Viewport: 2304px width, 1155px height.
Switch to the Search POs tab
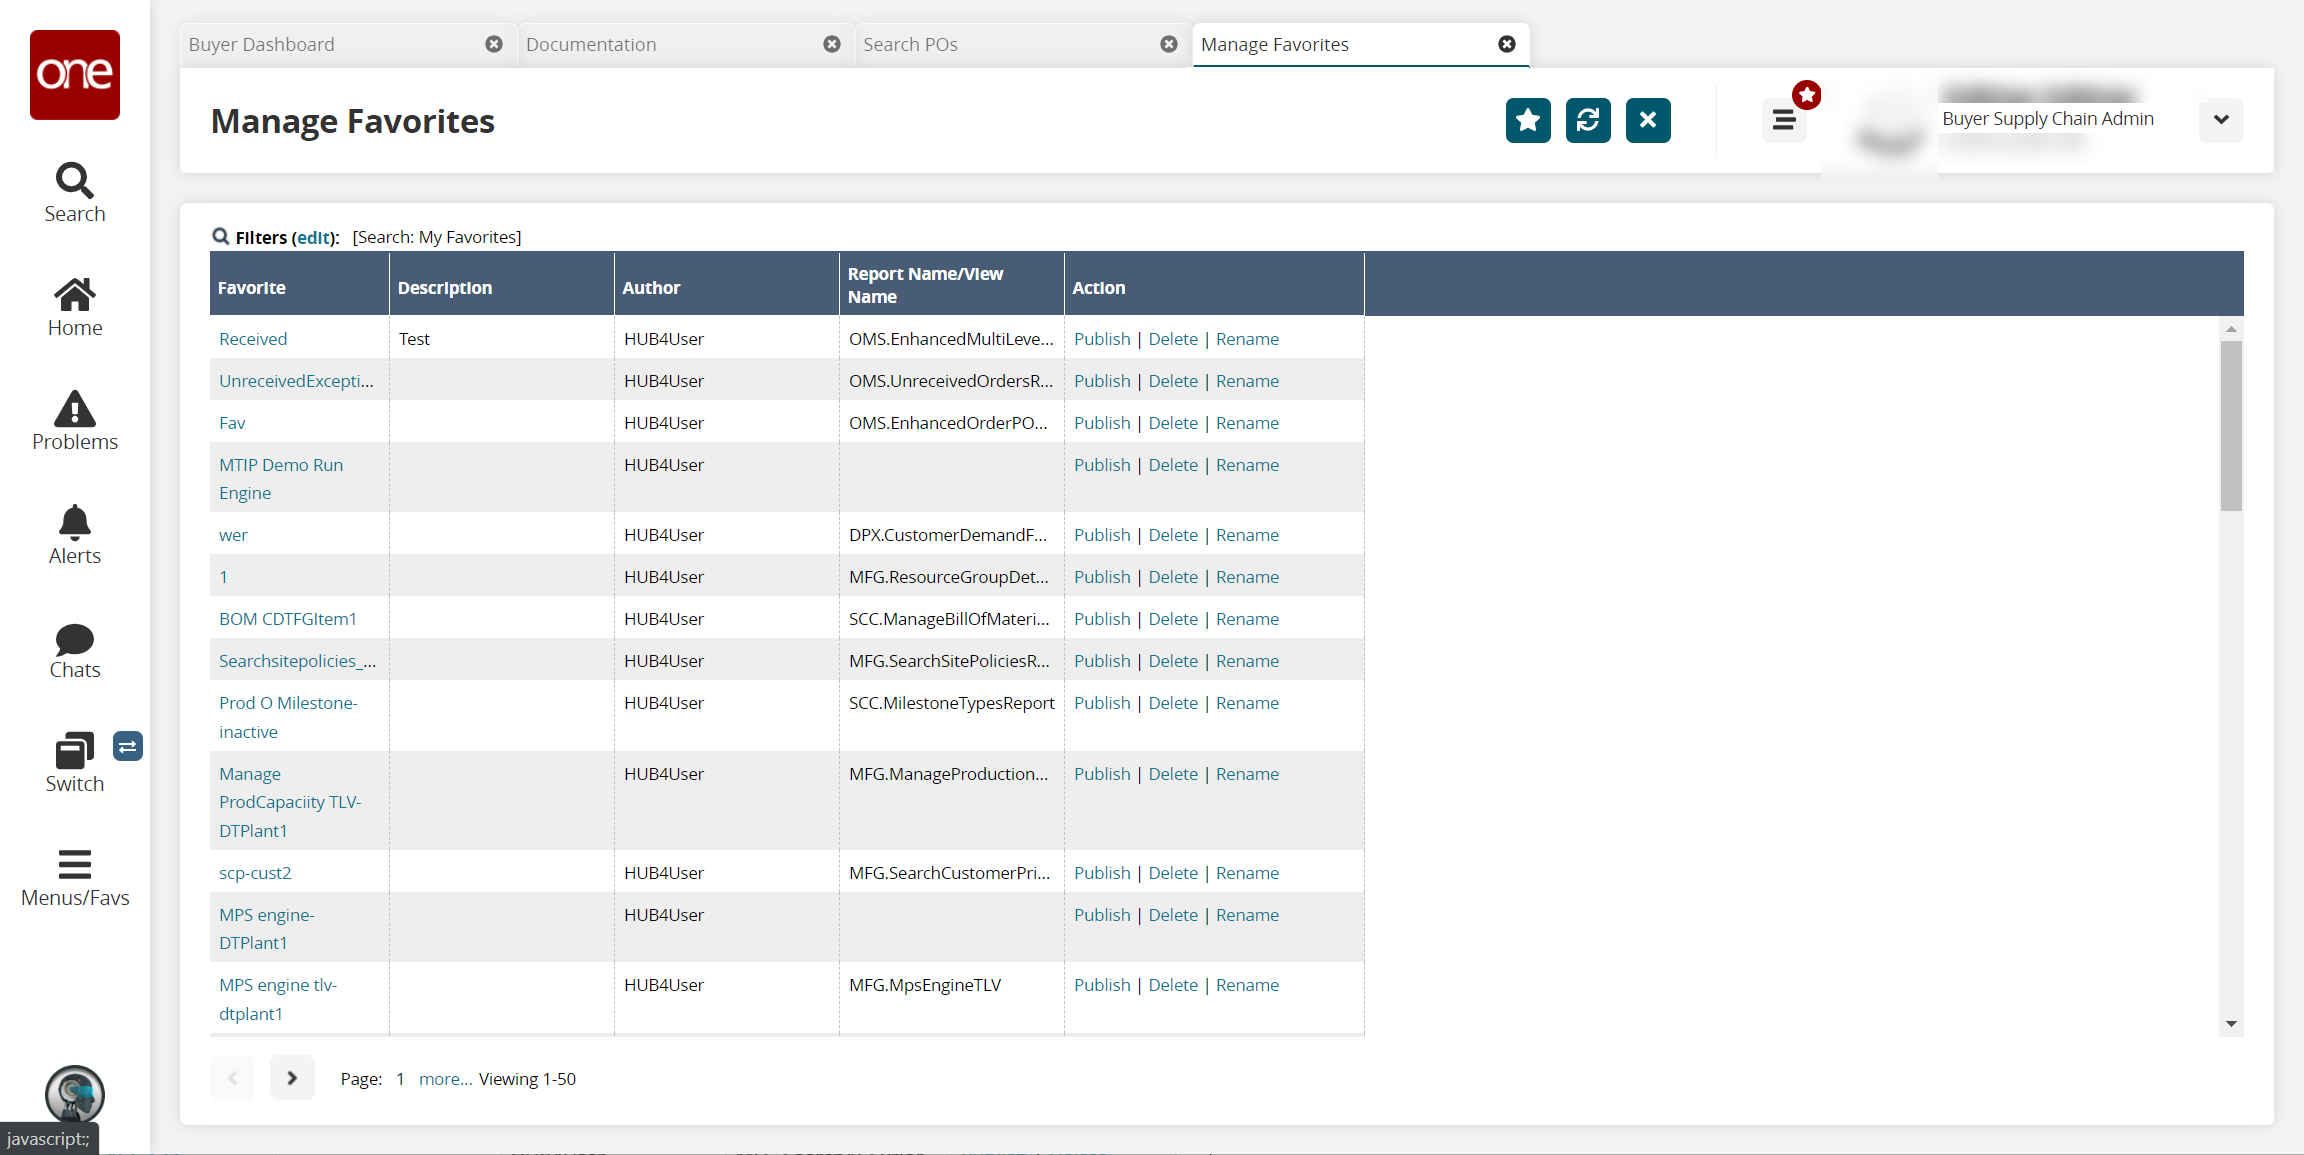1000,45
